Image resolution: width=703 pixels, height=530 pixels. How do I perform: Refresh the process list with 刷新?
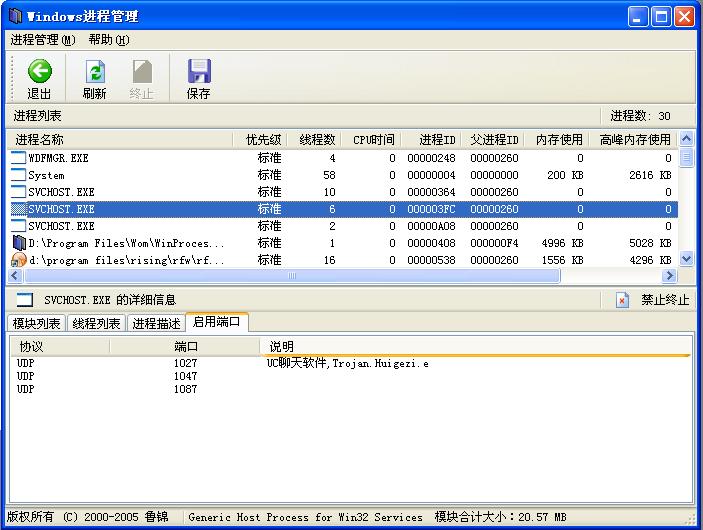point(95,79)
